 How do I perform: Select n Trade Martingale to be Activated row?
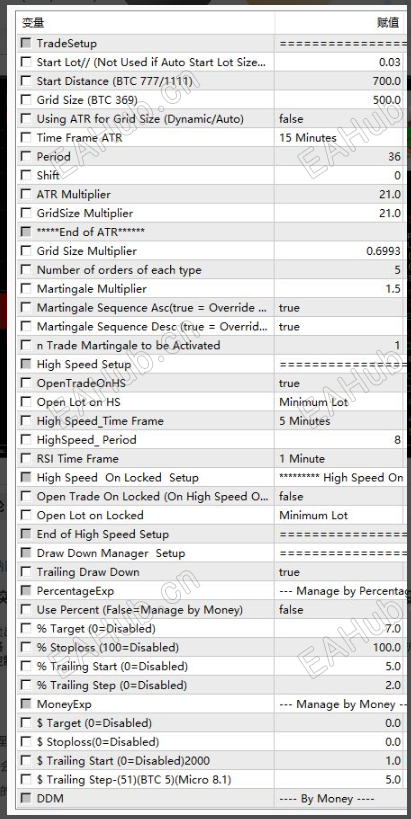coord(210,345)
